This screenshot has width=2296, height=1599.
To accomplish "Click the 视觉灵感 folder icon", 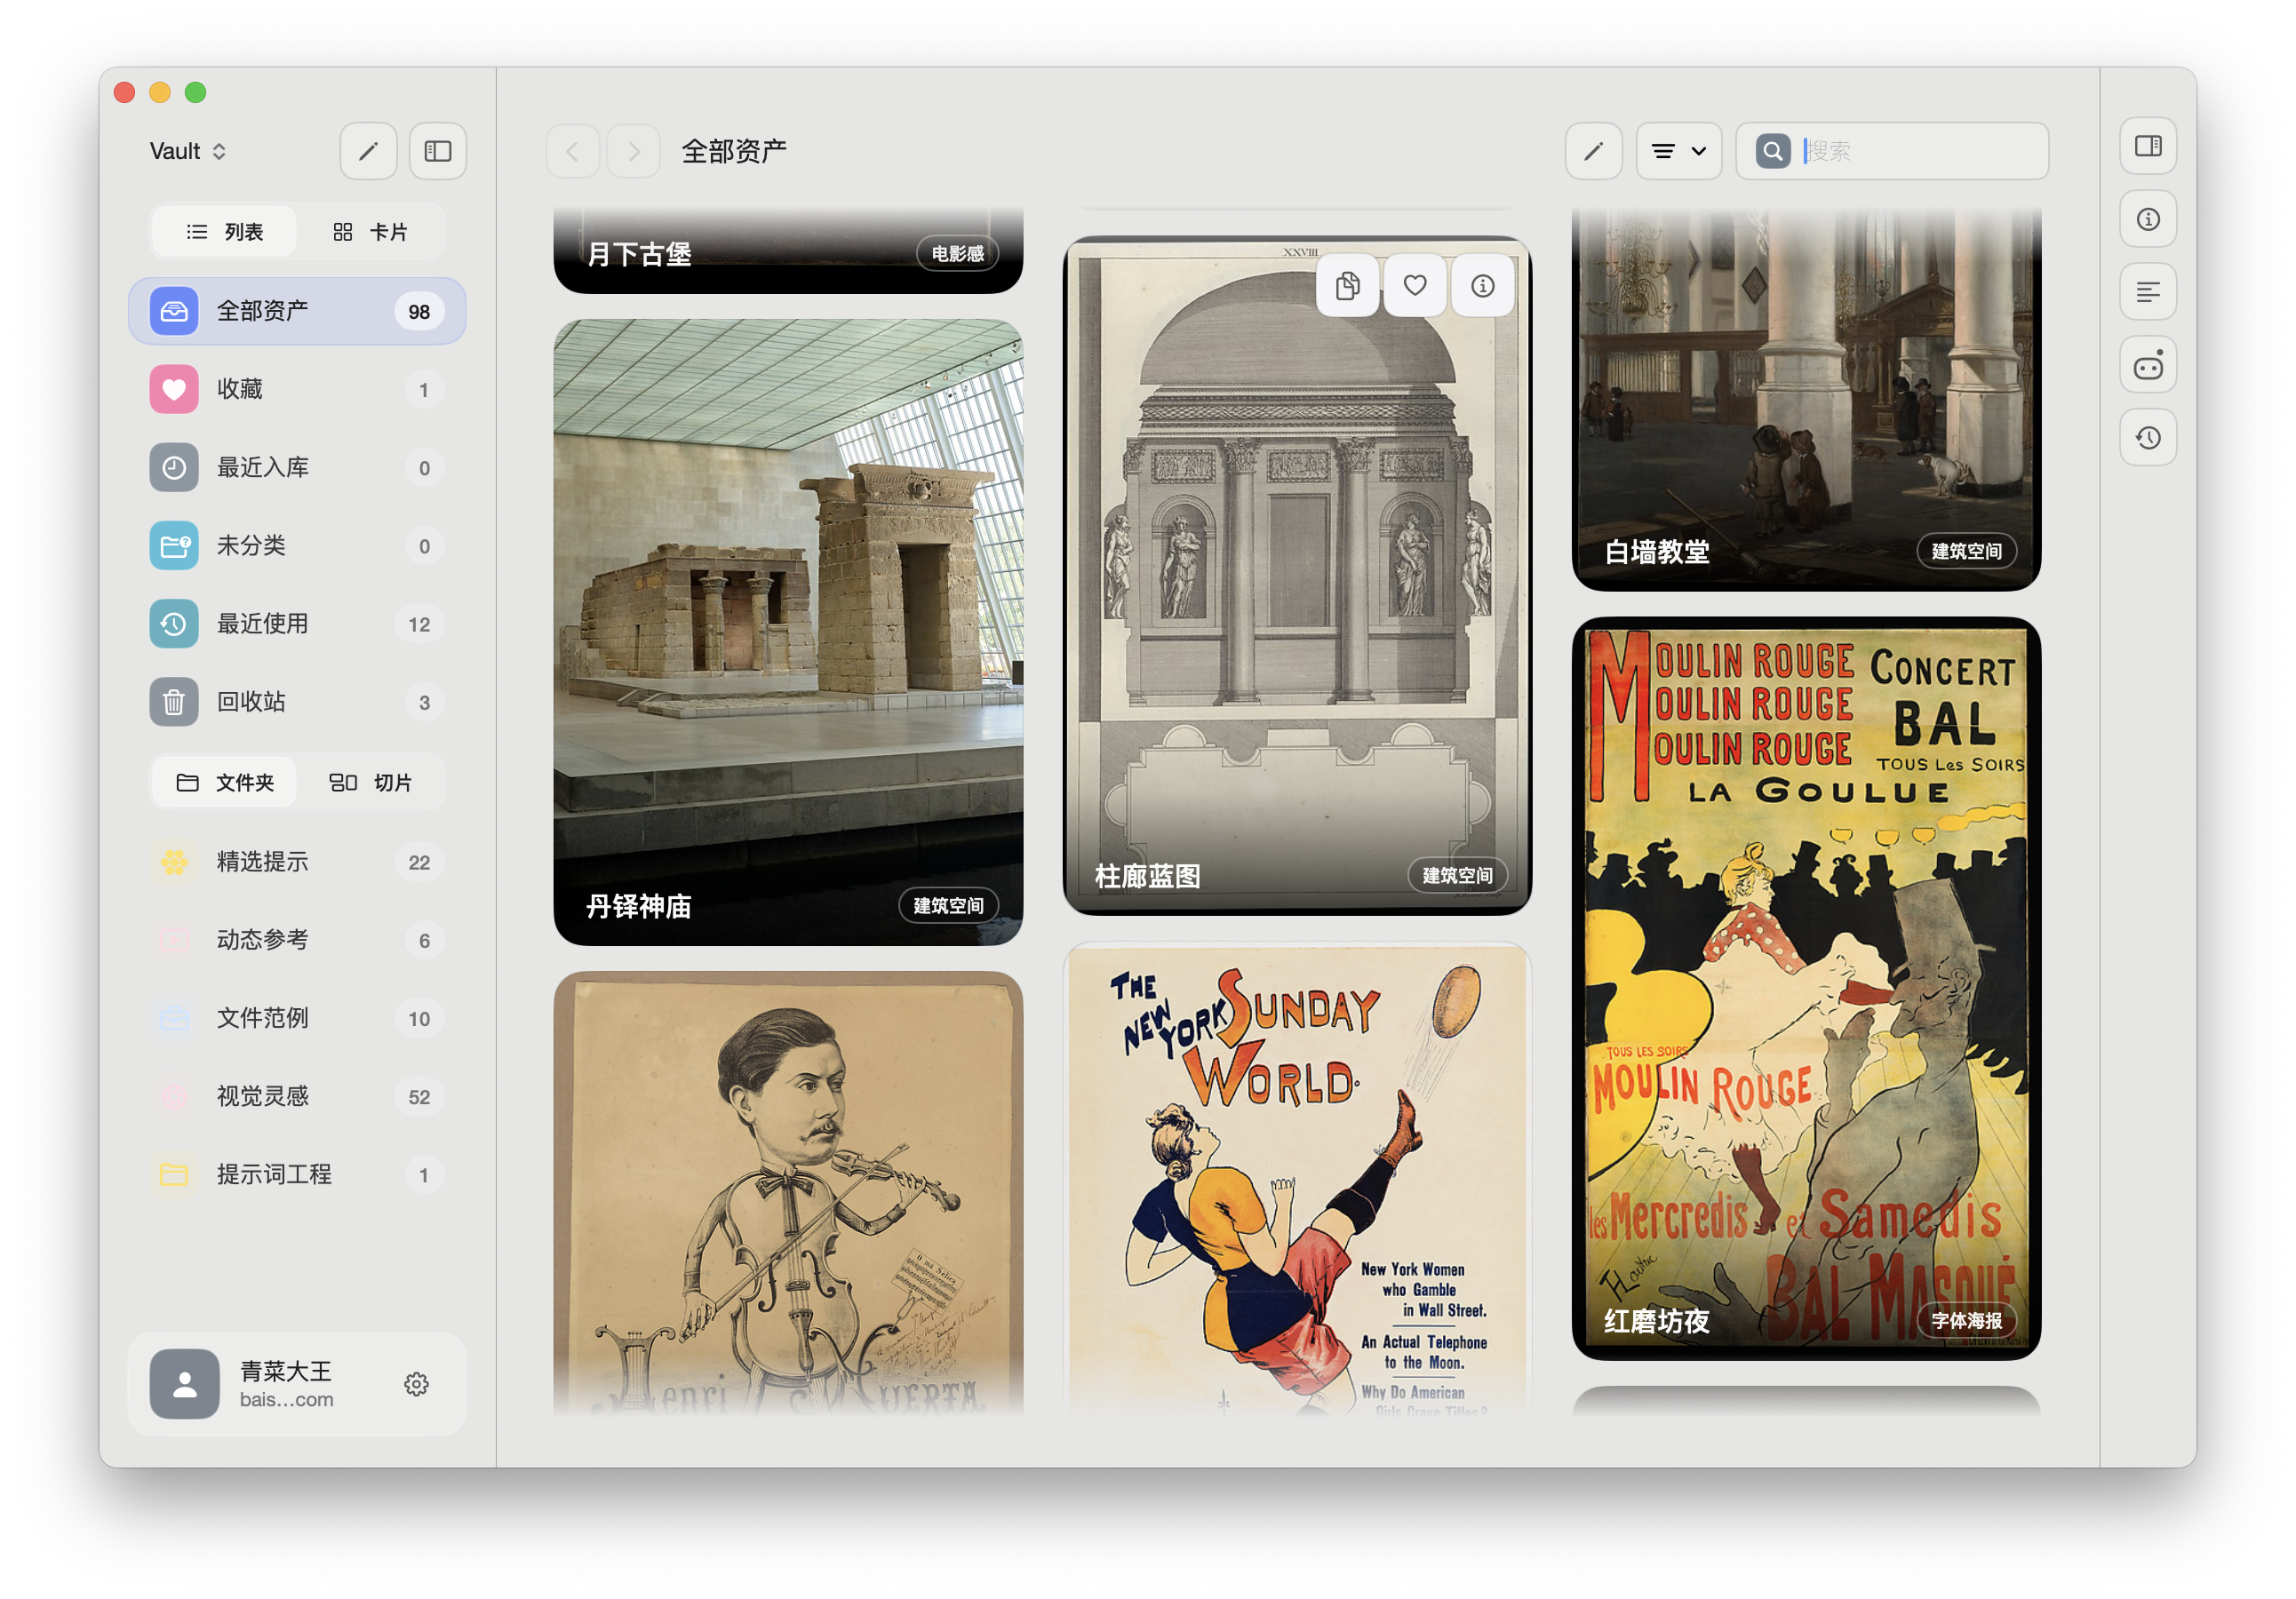I will pos(174,1096).
